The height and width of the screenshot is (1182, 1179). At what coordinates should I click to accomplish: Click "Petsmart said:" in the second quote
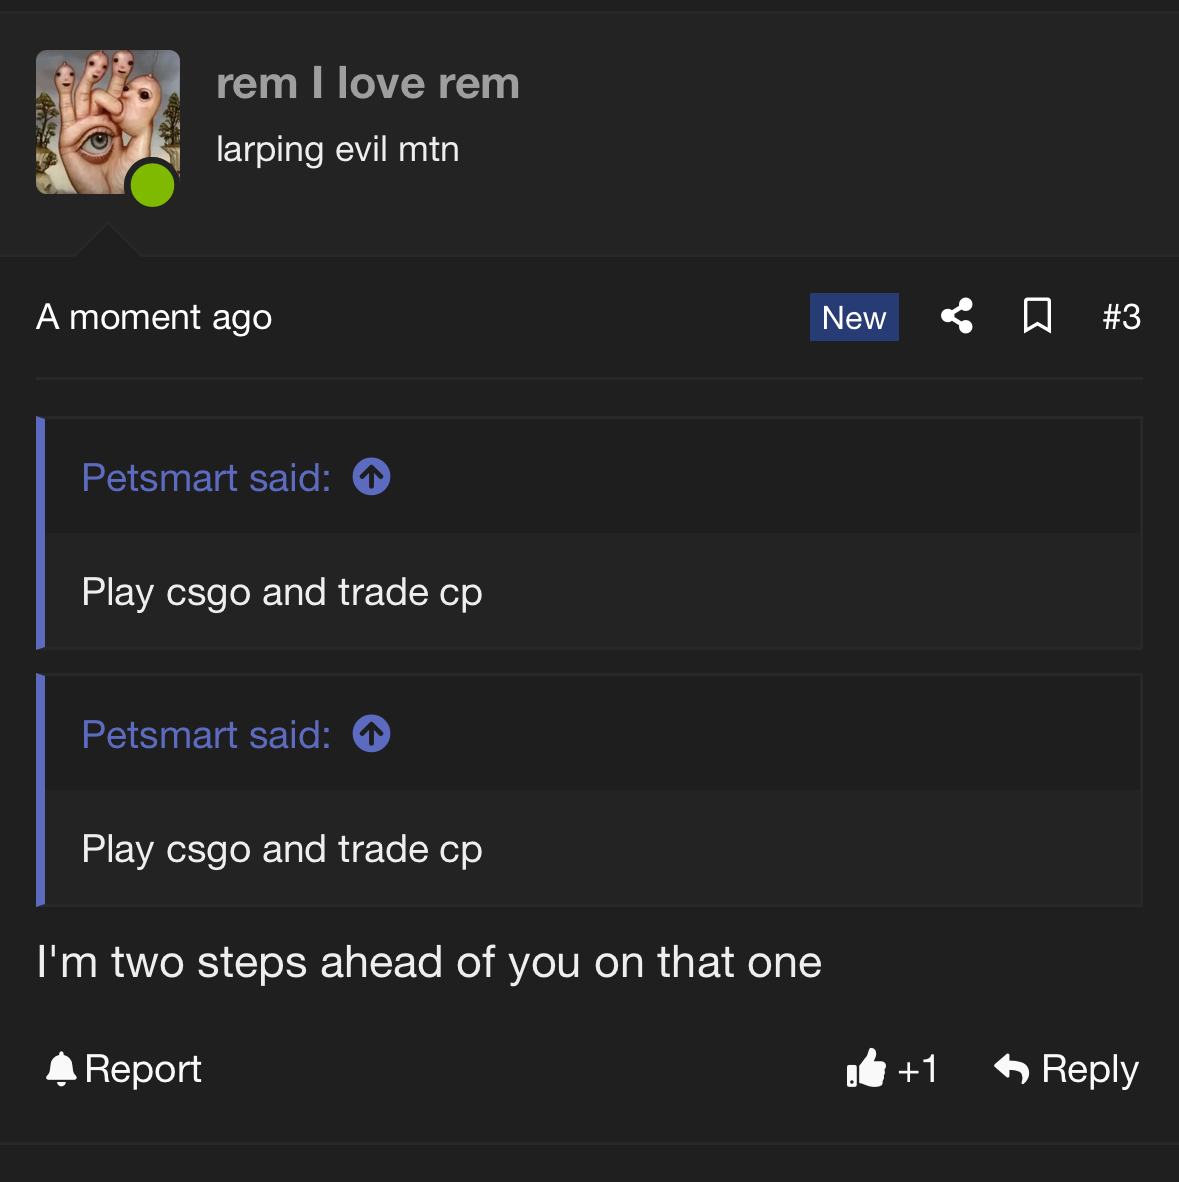pos(206,735)
